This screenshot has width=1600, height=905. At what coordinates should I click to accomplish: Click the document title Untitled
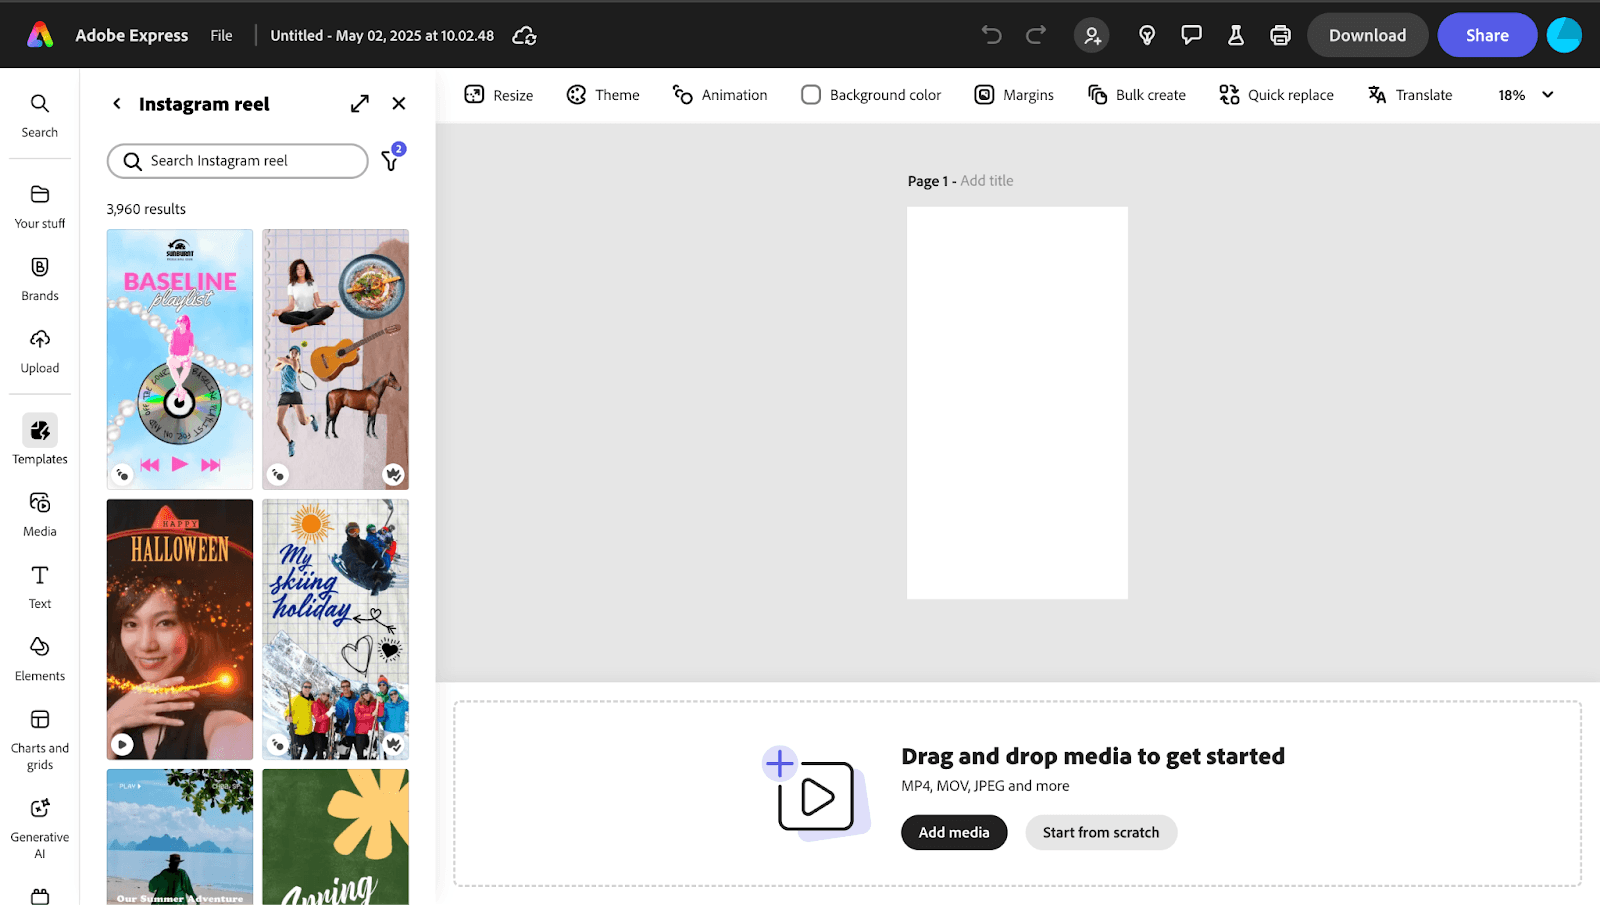click(382, 35)
